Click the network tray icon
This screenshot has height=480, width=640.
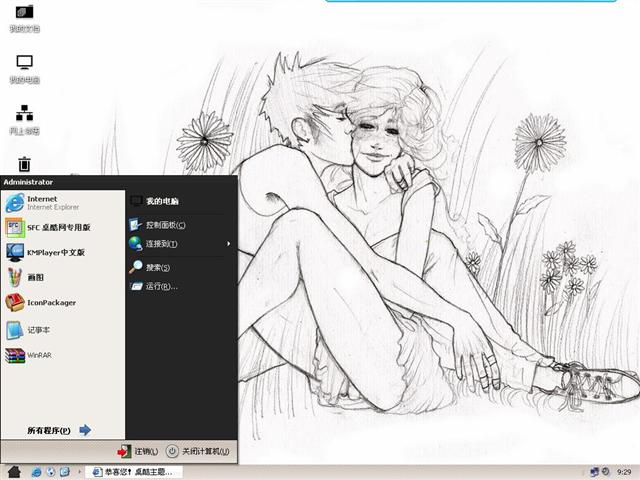tap(594, 472)
